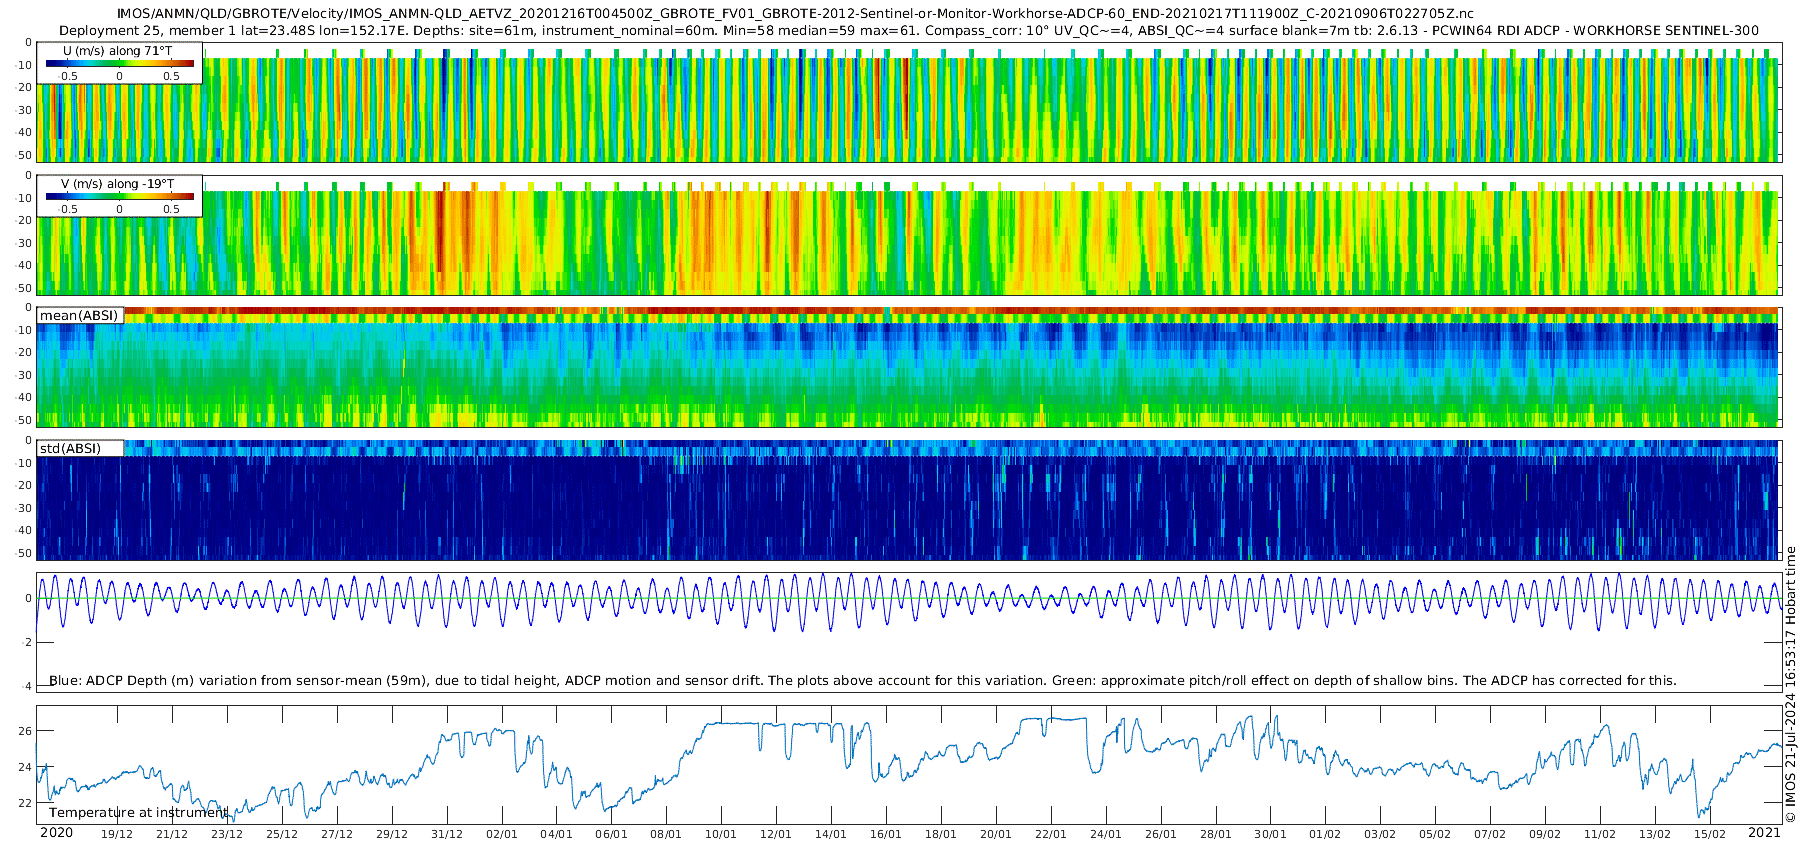Image resolution: width=1800 pixels, height=850 pixels.
Task: Select the std(ABSI) panel label
Action: pos(70,449)
